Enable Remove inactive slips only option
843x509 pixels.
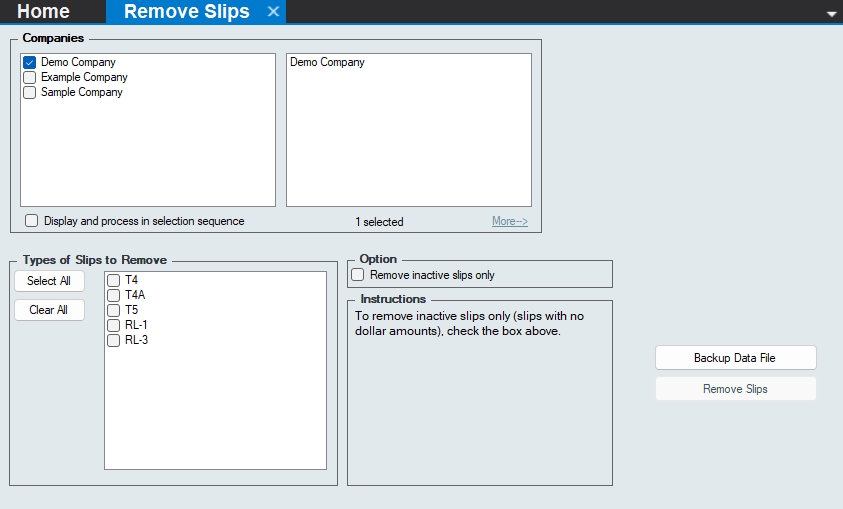tap(358, 275)
